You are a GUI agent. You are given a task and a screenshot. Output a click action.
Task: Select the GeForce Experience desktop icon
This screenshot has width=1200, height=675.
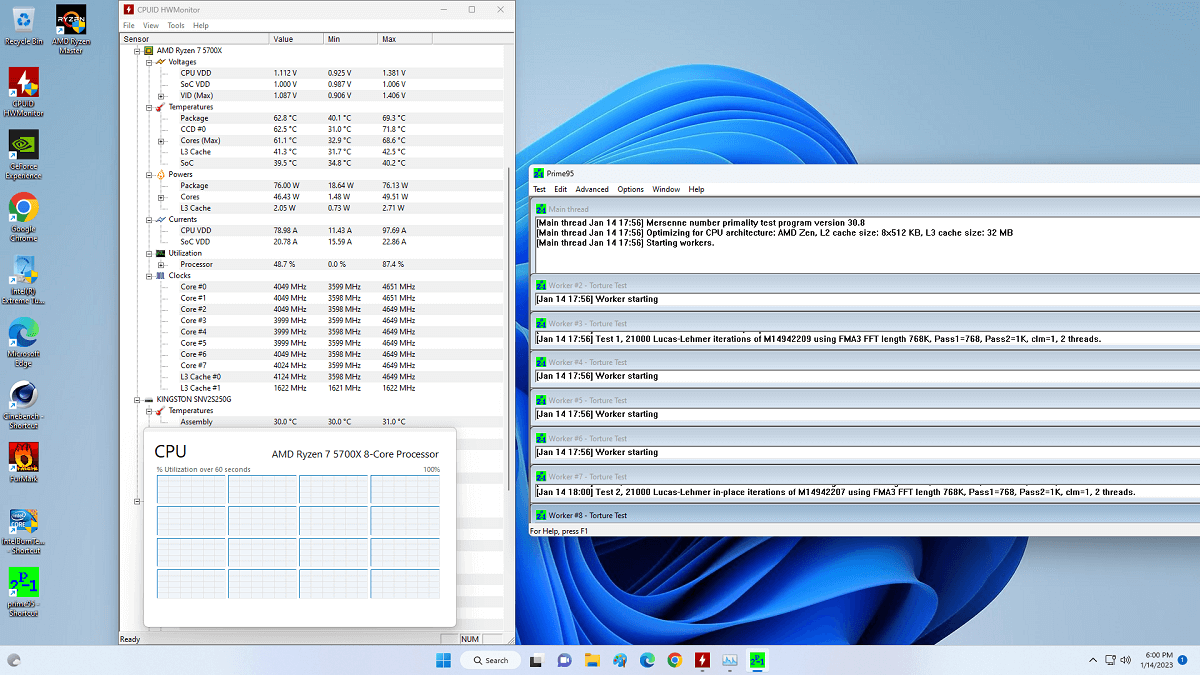click(x=23, y=155)
